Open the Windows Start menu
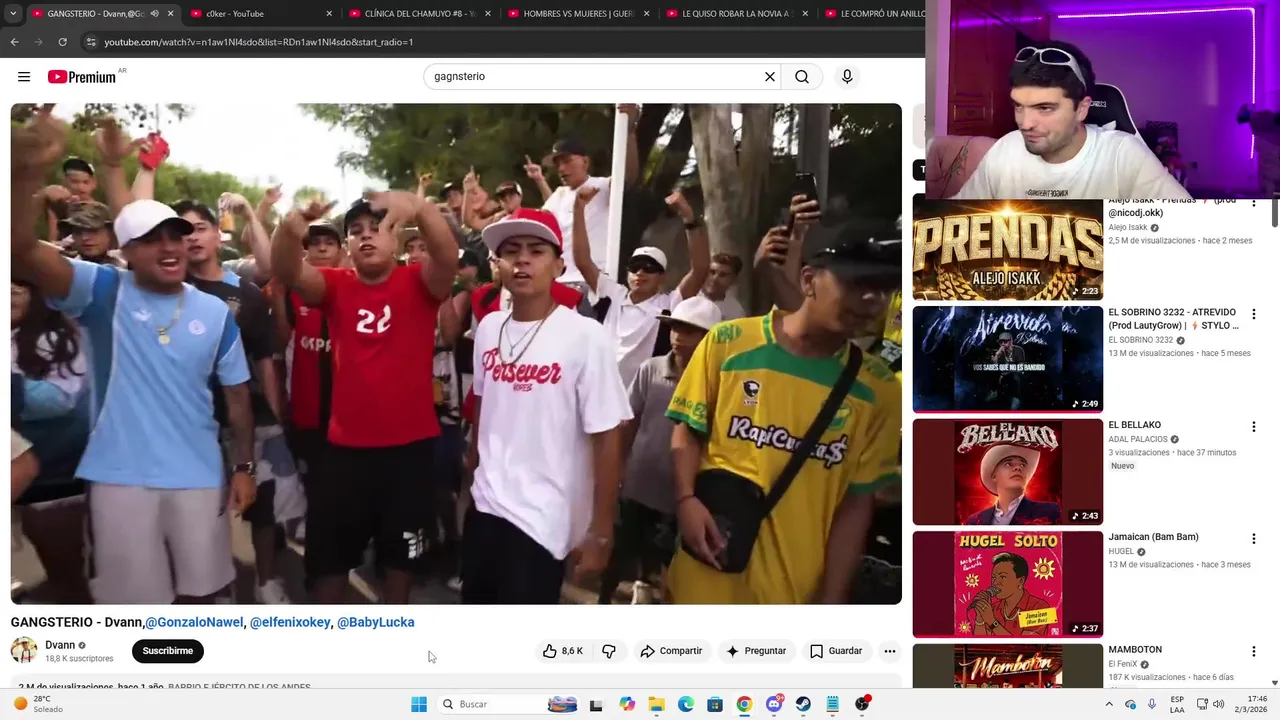Image resolution: width=1280 pixels, height=720 pixels. click(x=419, y=704)
